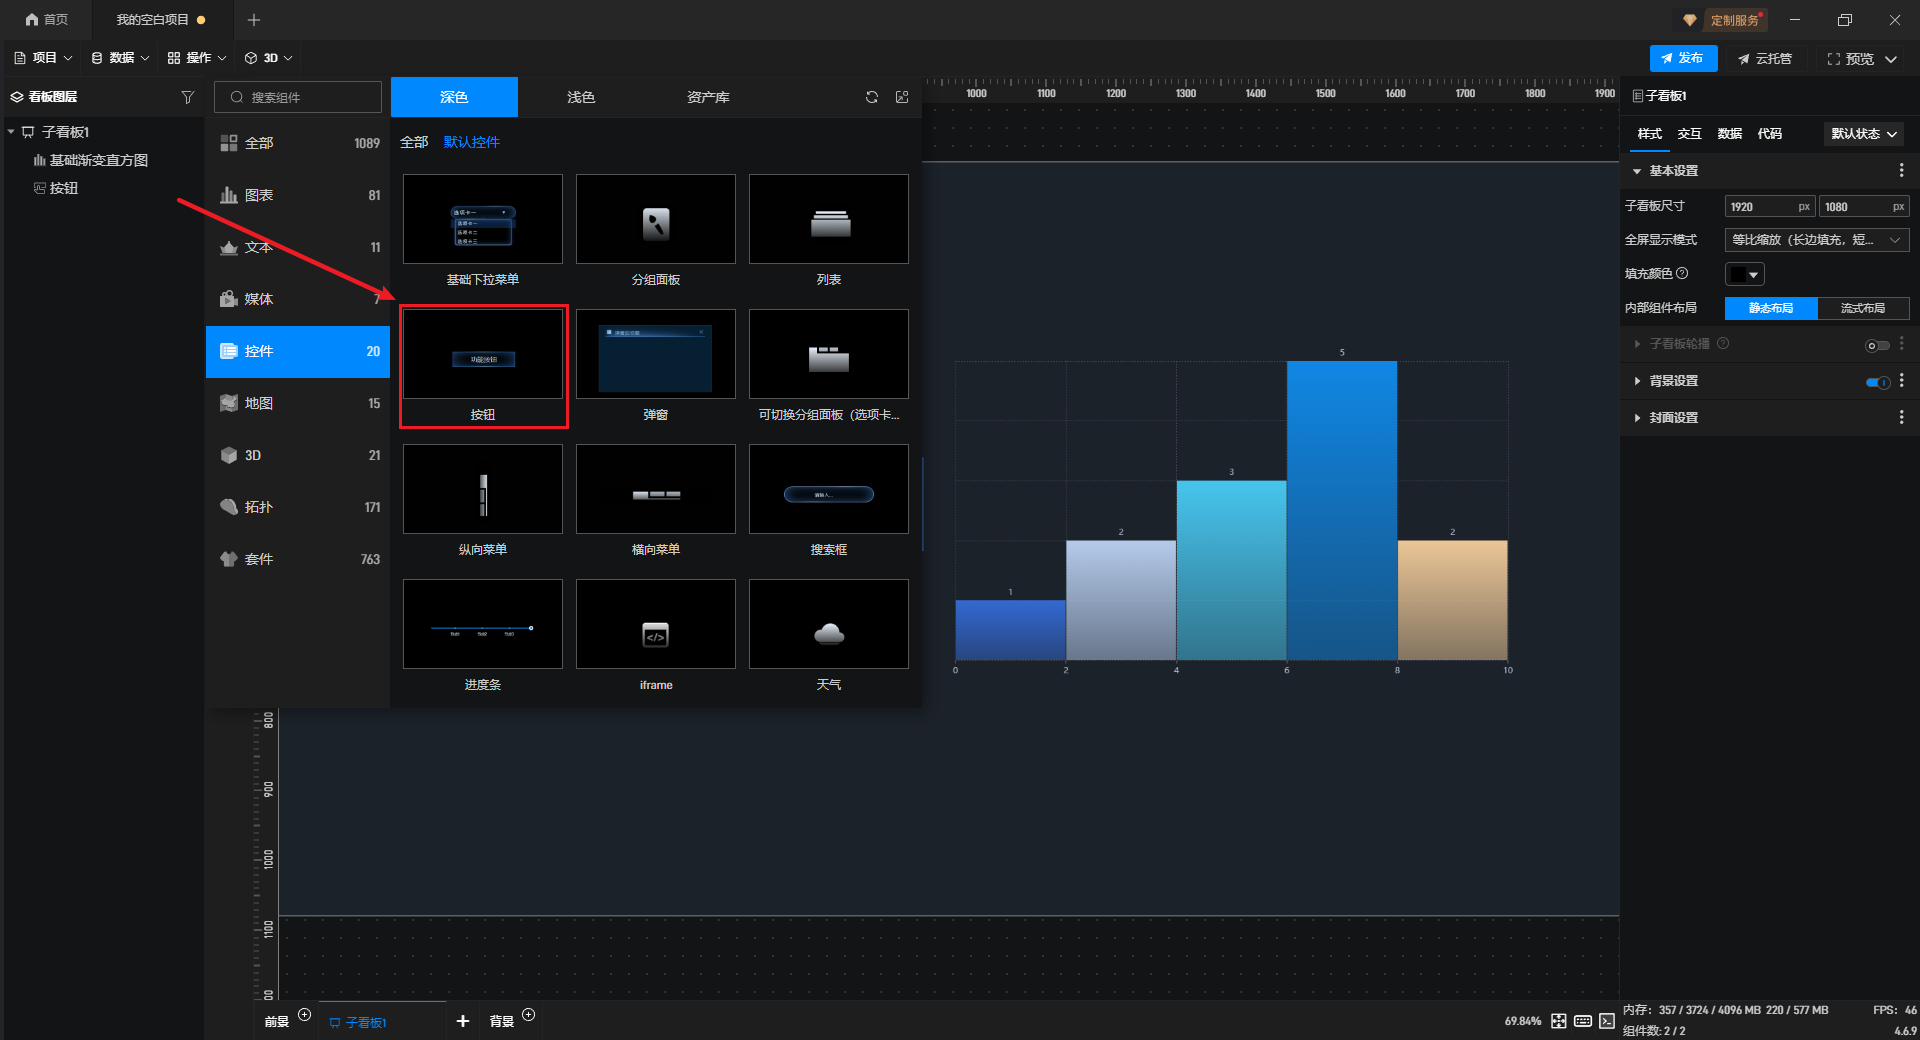The width and height of the screenshot is (1920, 1040).
Task: Toggle the 子看板轮播 switch
Action: [1877, 345]
